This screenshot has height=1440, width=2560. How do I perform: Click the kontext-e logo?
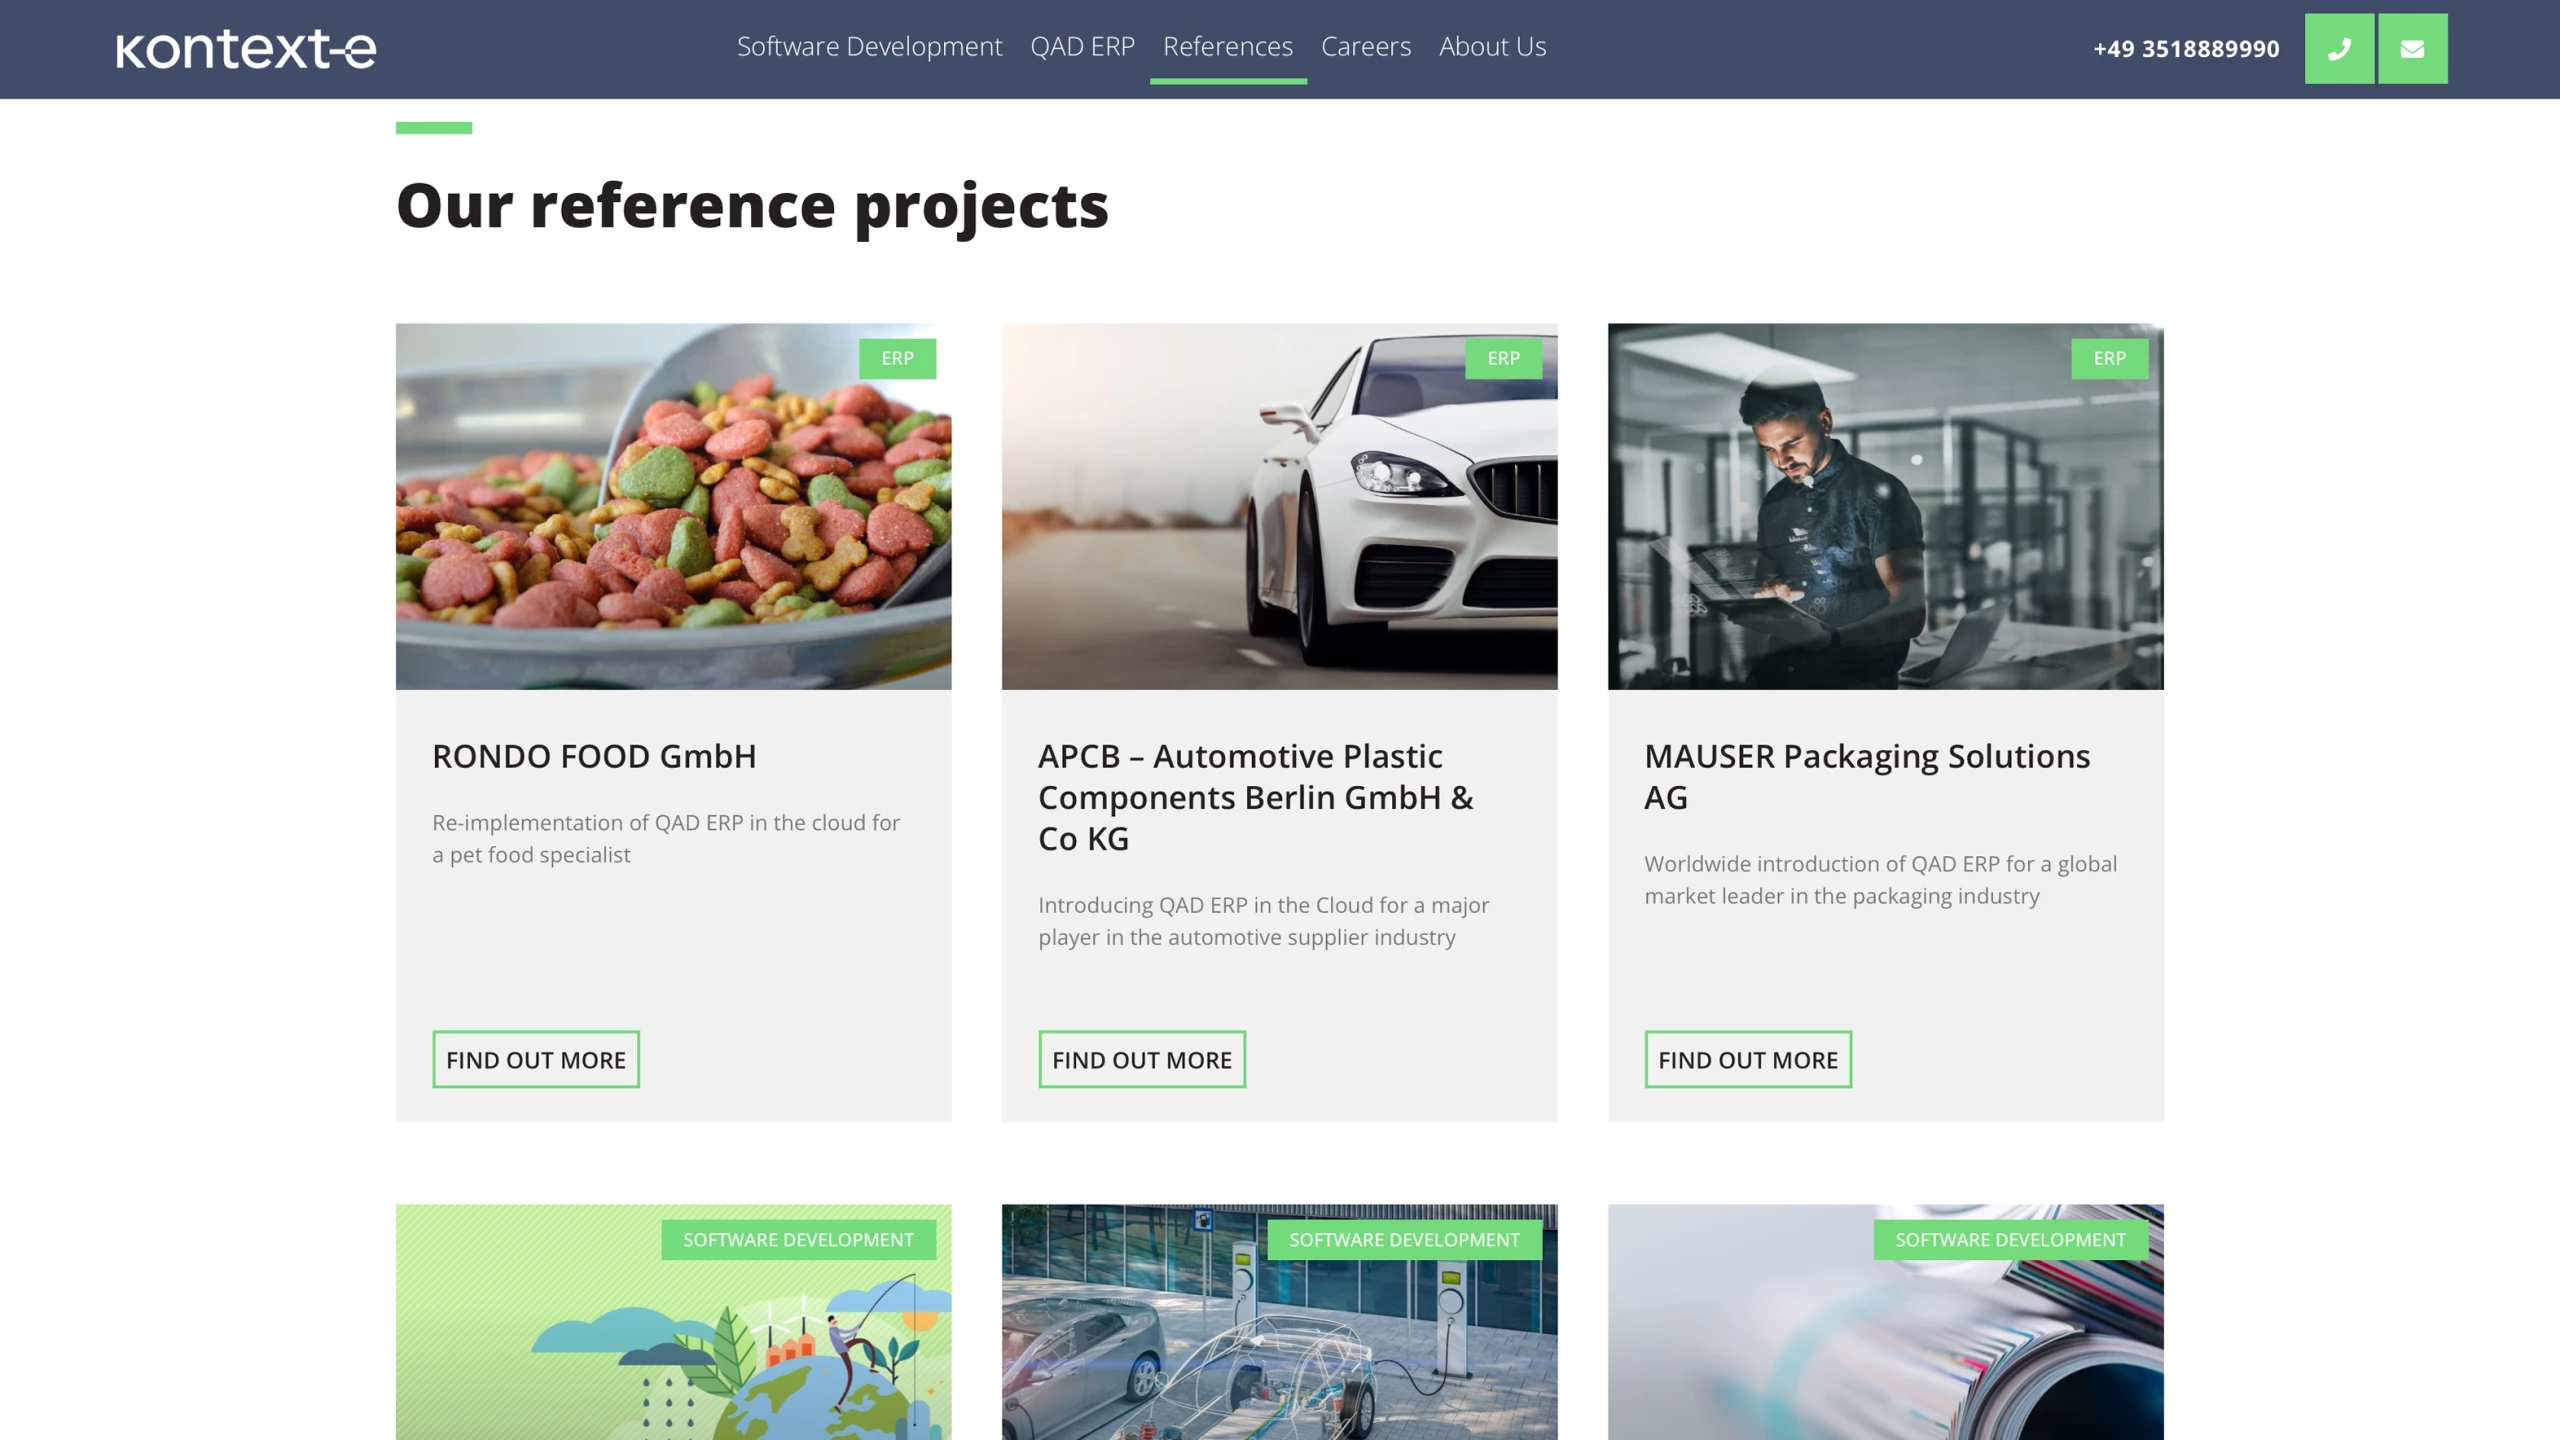click(246, 49)
